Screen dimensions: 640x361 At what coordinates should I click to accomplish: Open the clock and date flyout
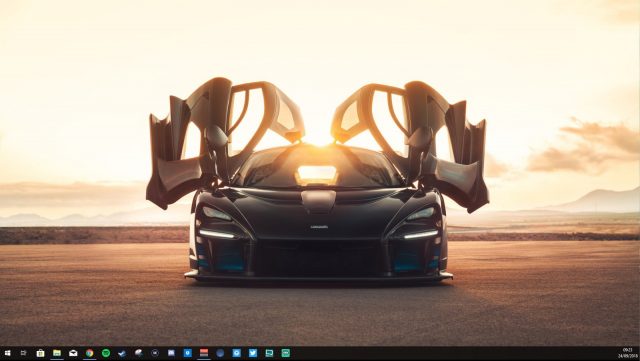pos(627,354)
